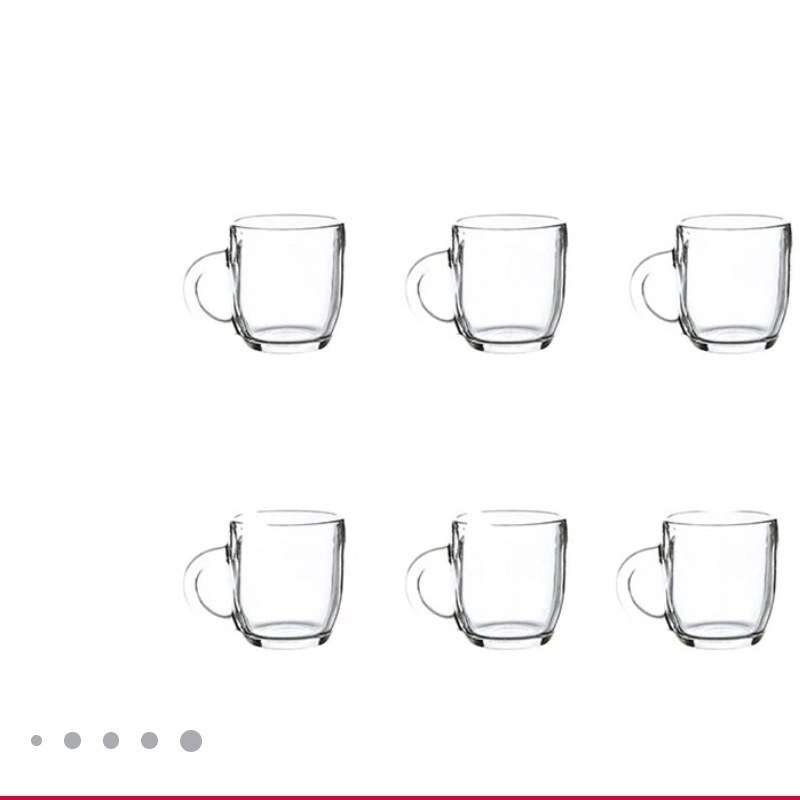Go to the second carousel page dot
This screenshot has height=800, width=800.
pos(72,740)
